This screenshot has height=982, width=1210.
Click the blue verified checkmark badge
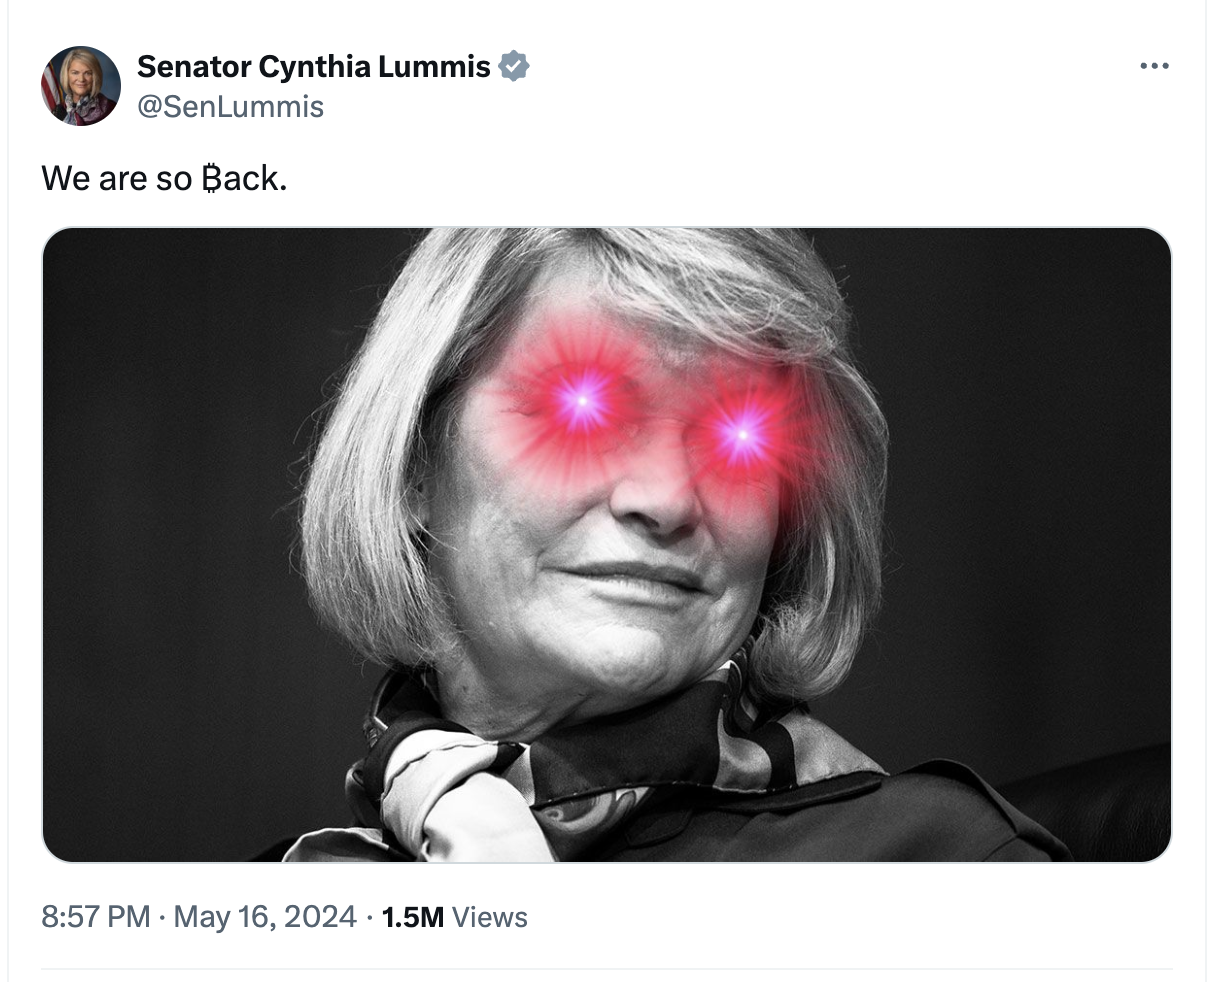coord(513,67)
